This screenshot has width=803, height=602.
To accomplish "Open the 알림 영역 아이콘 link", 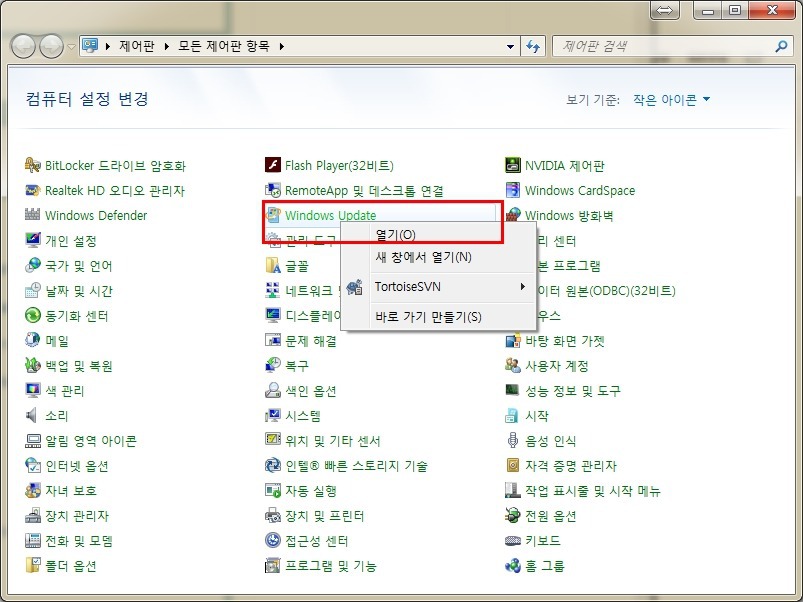I will 91,440.
